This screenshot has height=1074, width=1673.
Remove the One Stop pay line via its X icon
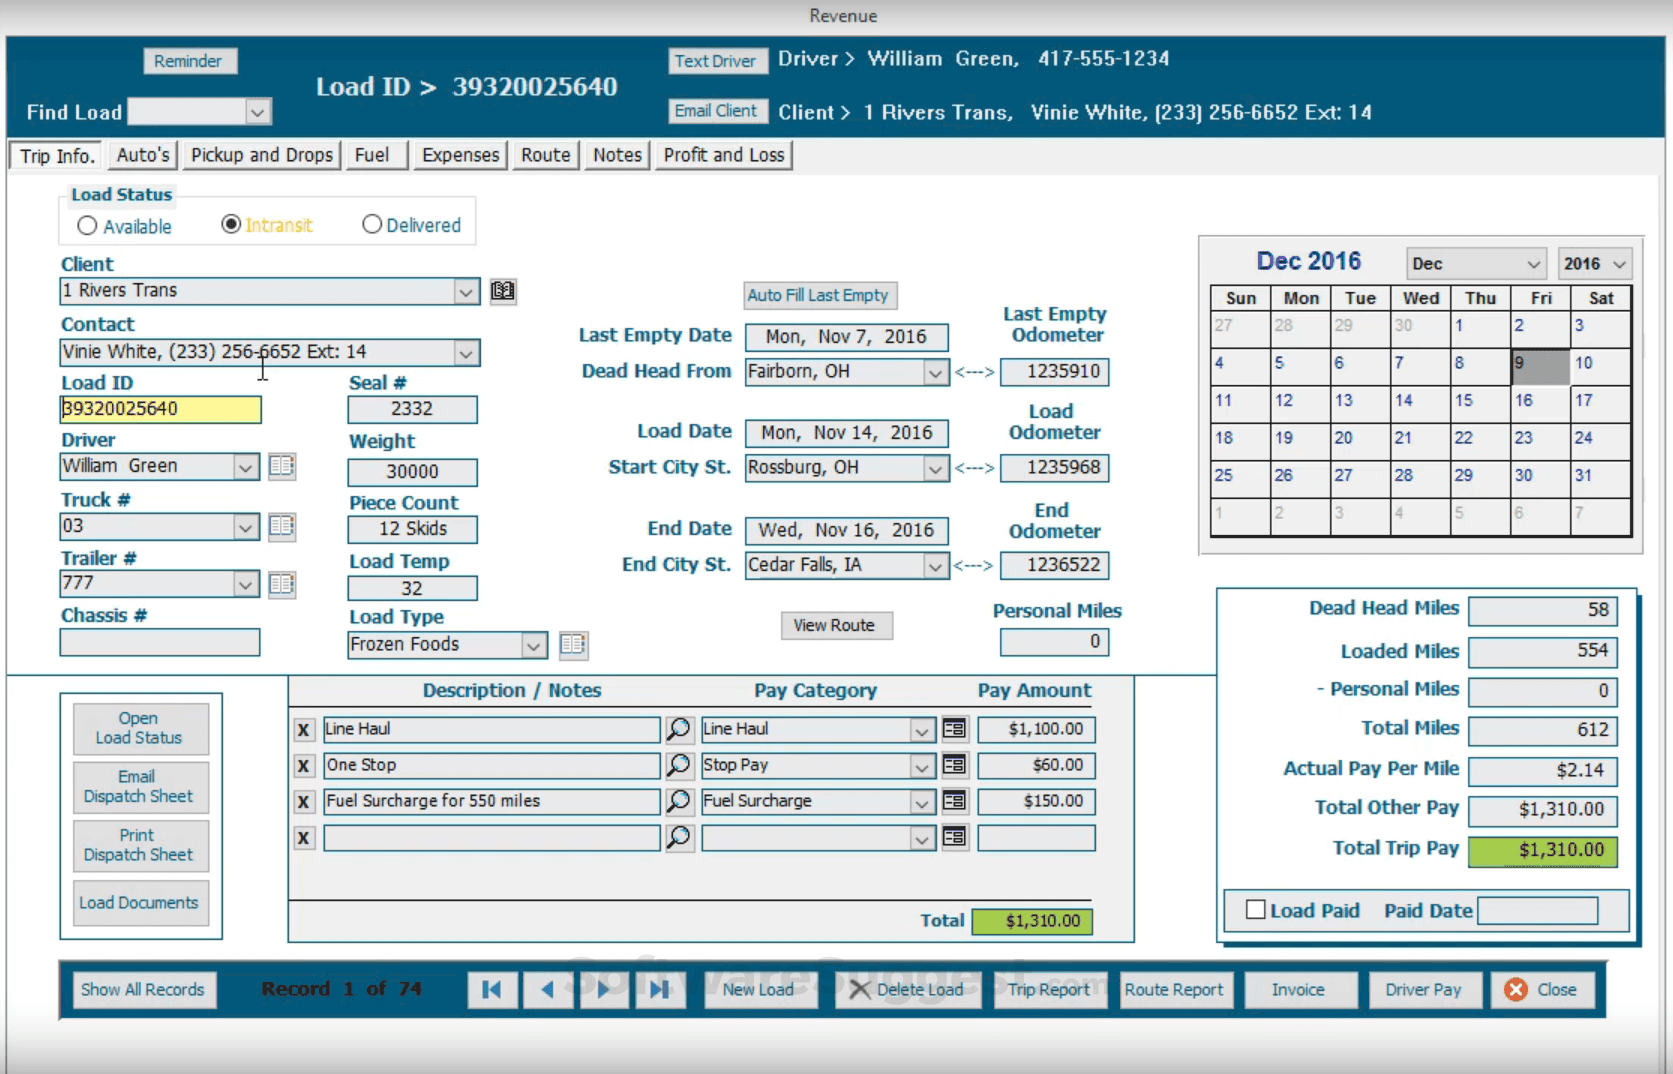point(303,766)
